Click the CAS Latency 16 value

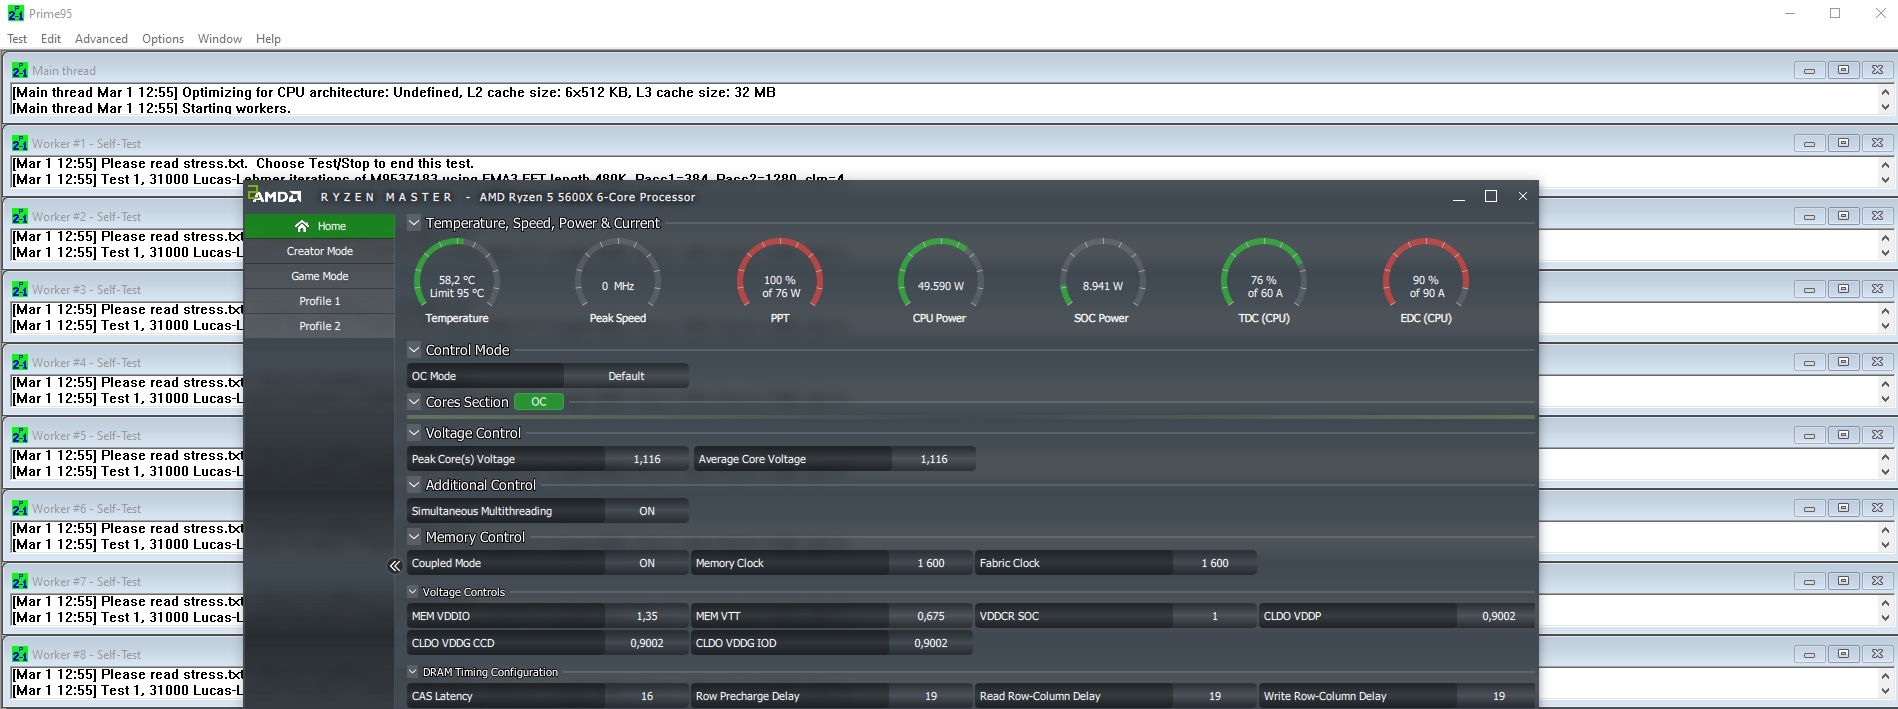click(647, 696)
